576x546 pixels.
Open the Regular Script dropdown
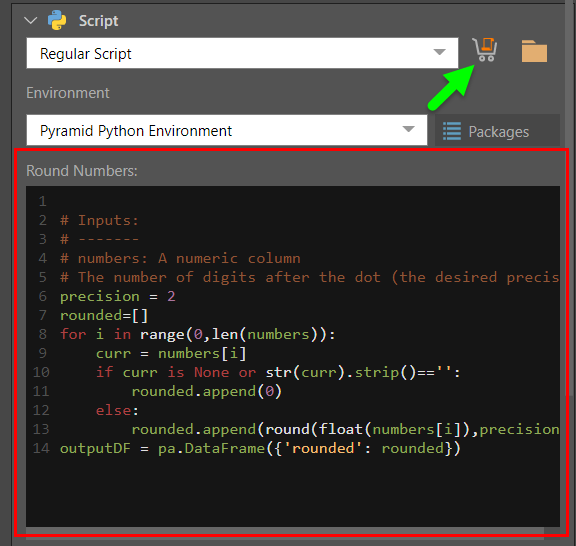coord(242,53)
